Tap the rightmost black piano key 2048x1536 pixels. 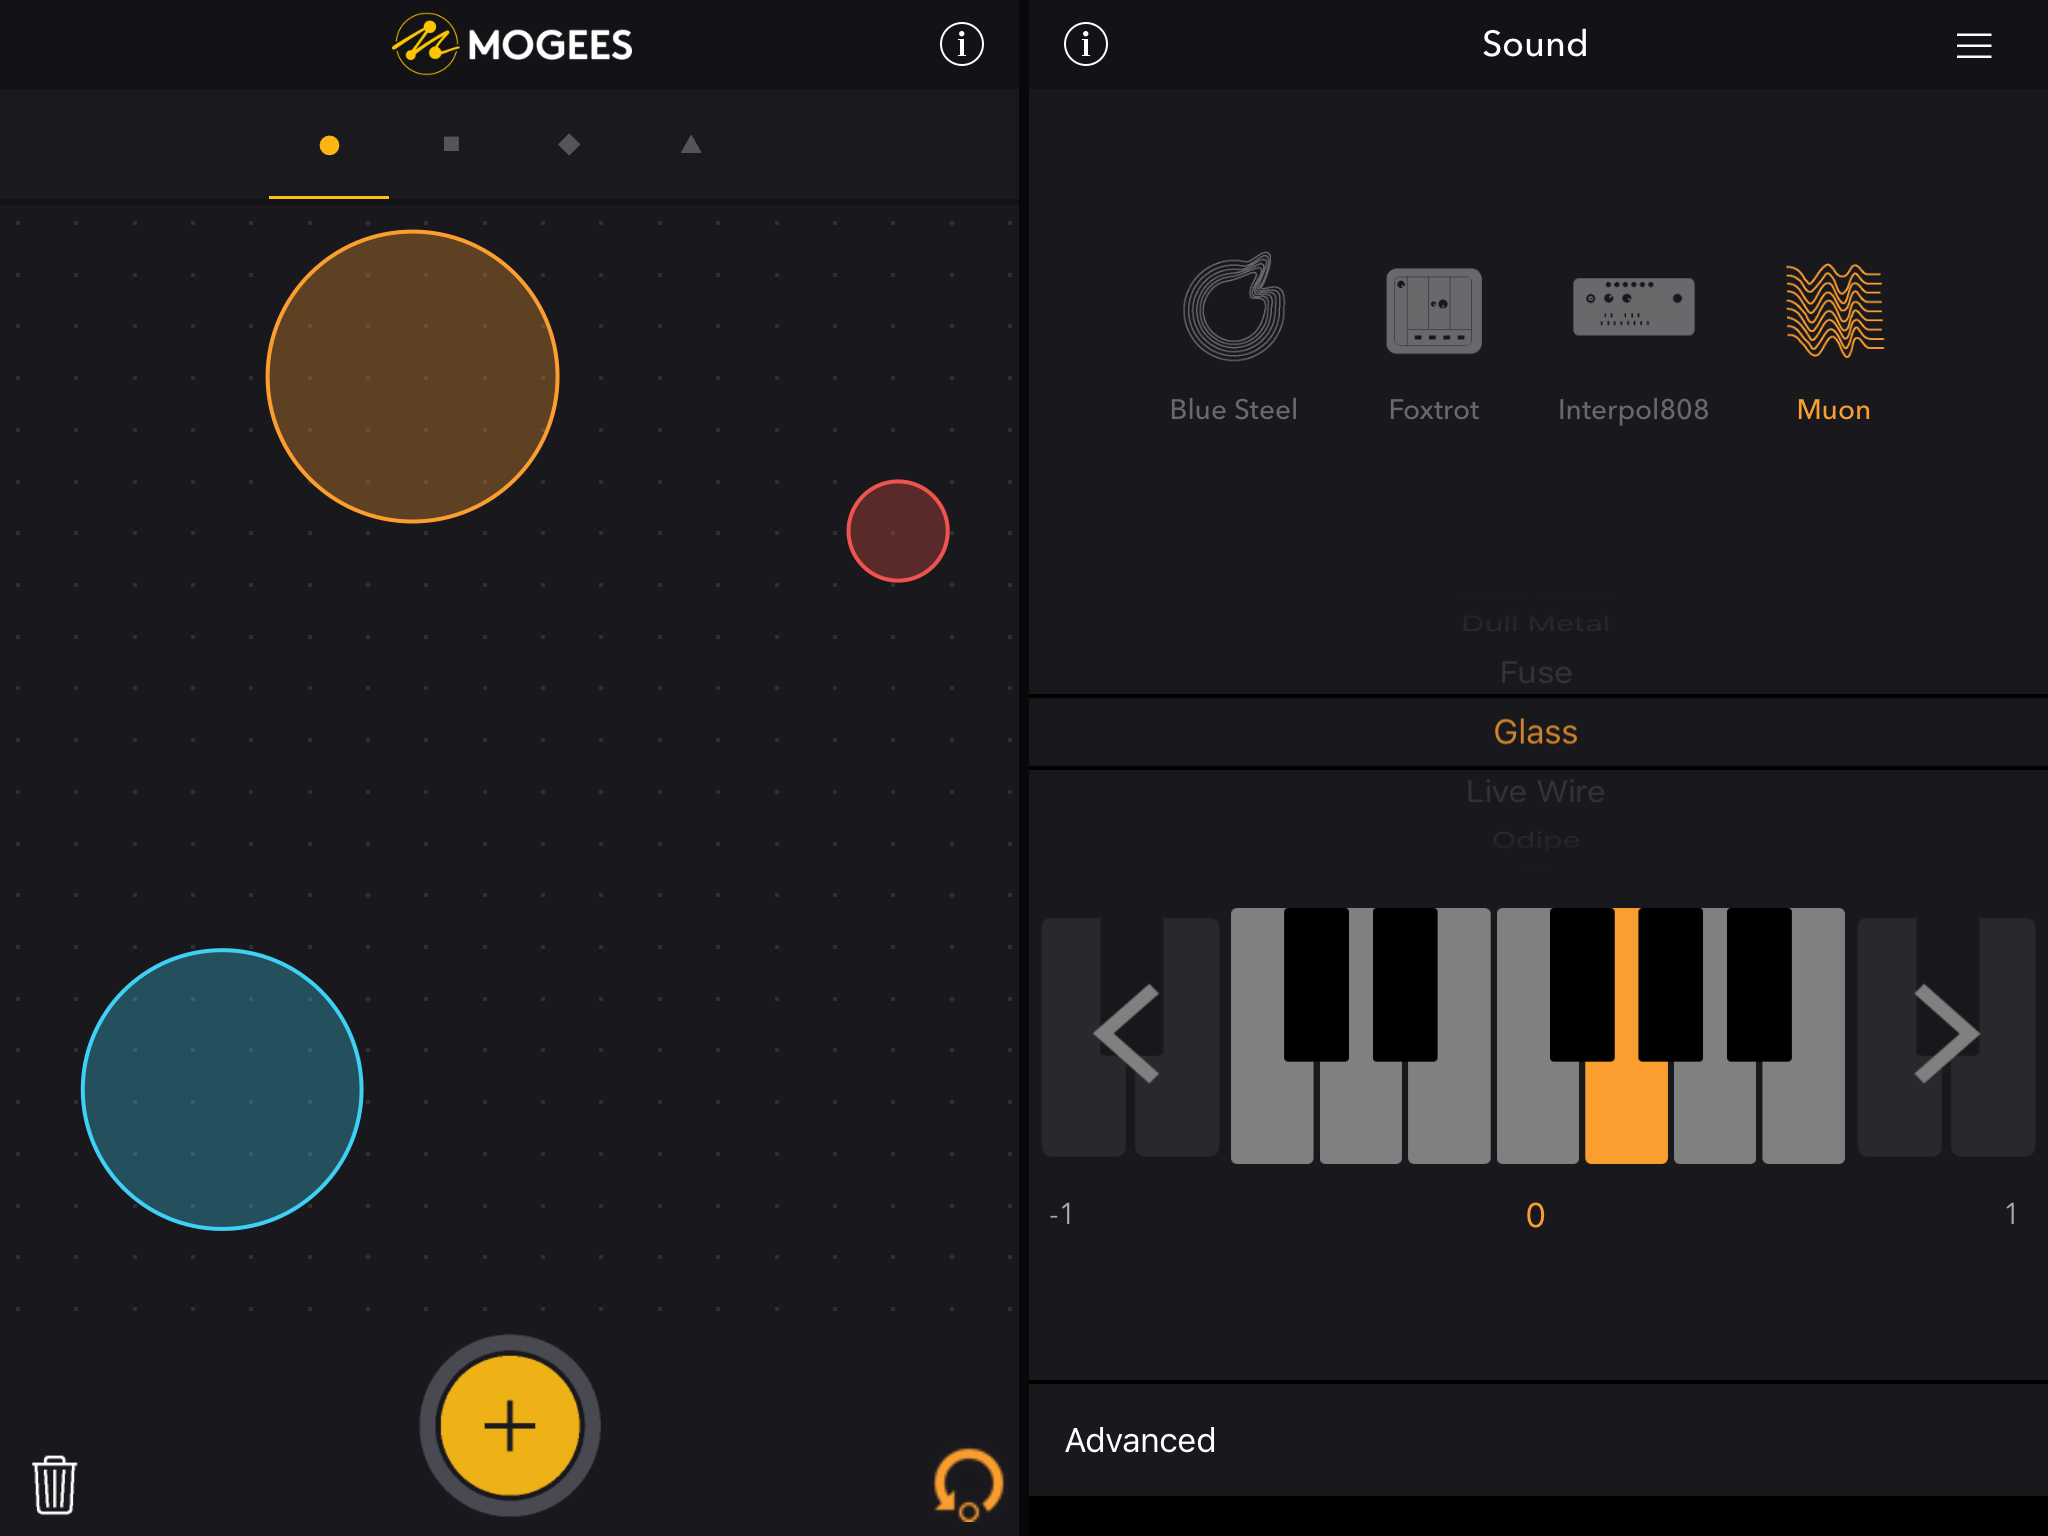1759,984
